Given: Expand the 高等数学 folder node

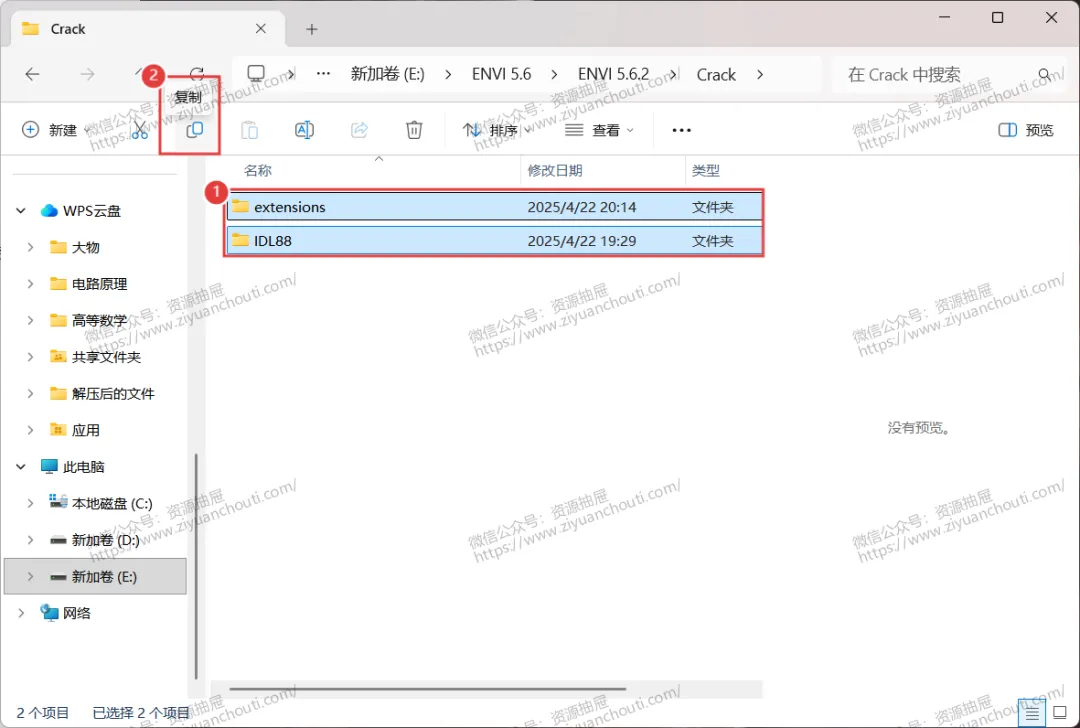Looking at the screenshot, I should pos(30,320).
